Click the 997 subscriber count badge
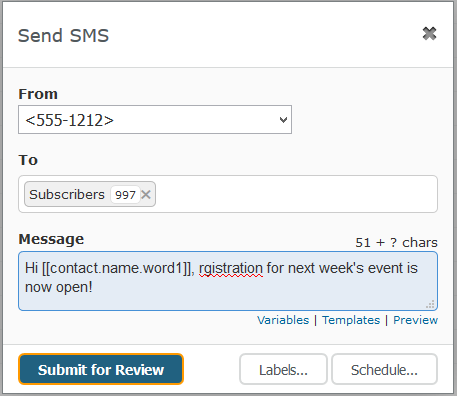 125,195
